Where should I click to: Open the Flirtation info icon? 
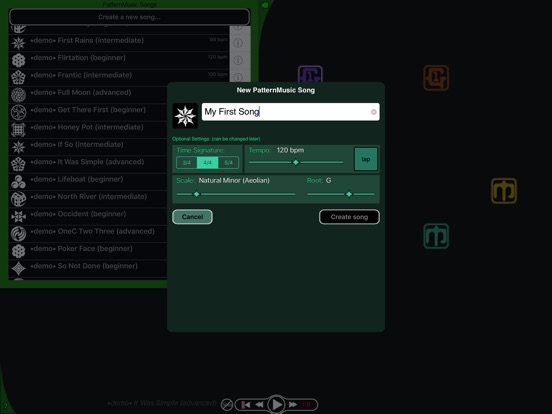coord(238,60)
